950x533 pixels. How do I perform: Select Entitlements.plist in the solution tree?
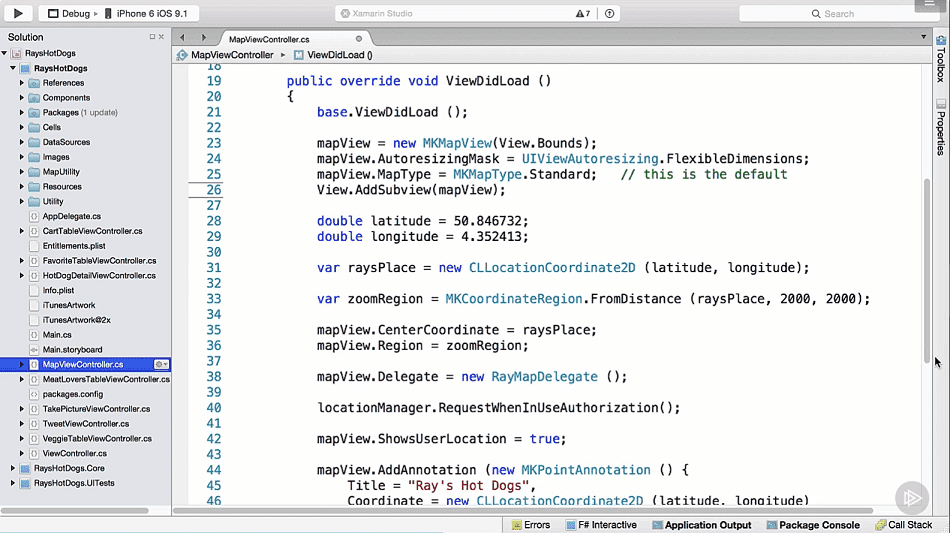tap(74, 246)
